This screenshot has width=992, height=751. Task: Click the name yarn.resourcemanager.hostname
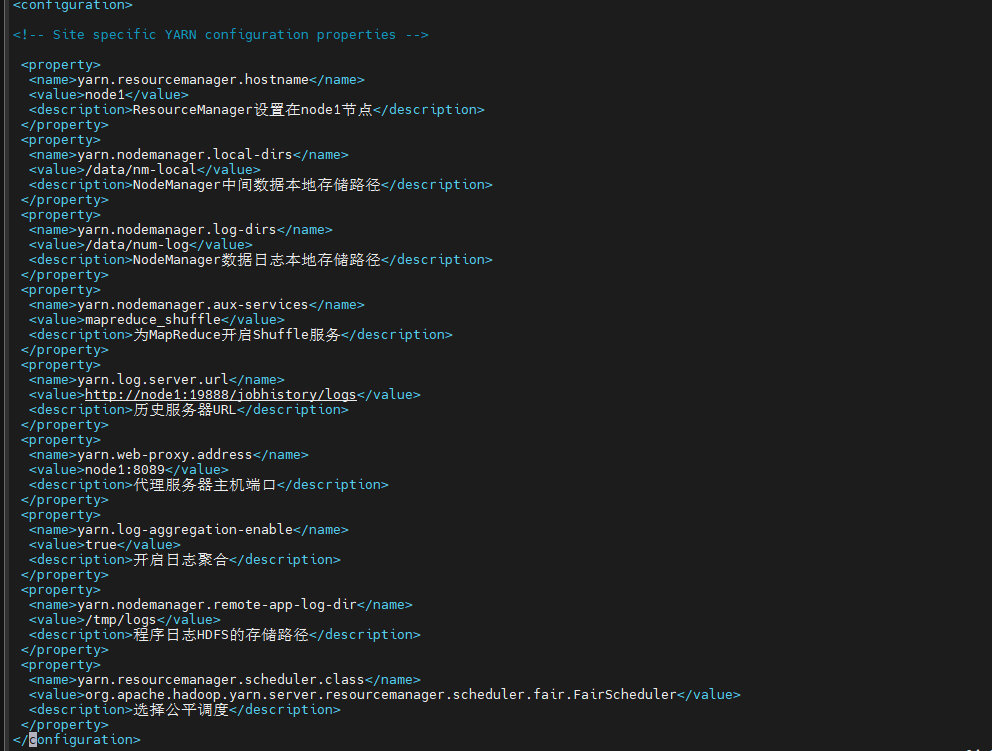tap(193, 80)
